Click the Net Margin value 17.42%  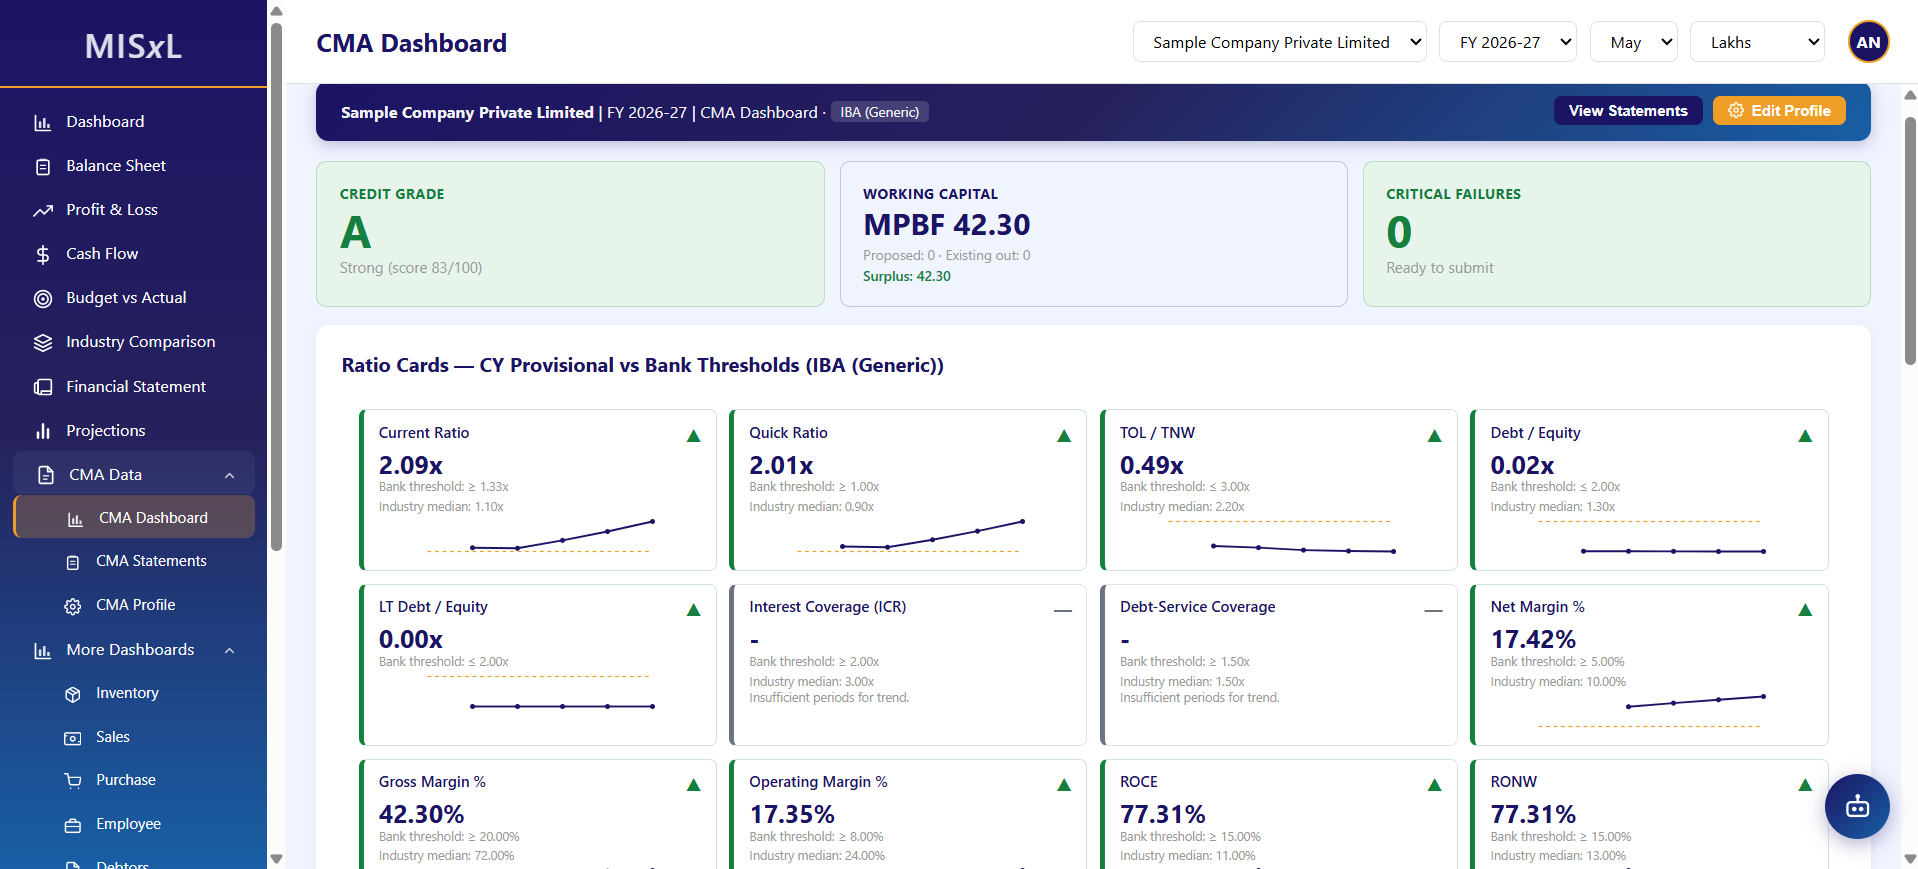pos(1533,639)
